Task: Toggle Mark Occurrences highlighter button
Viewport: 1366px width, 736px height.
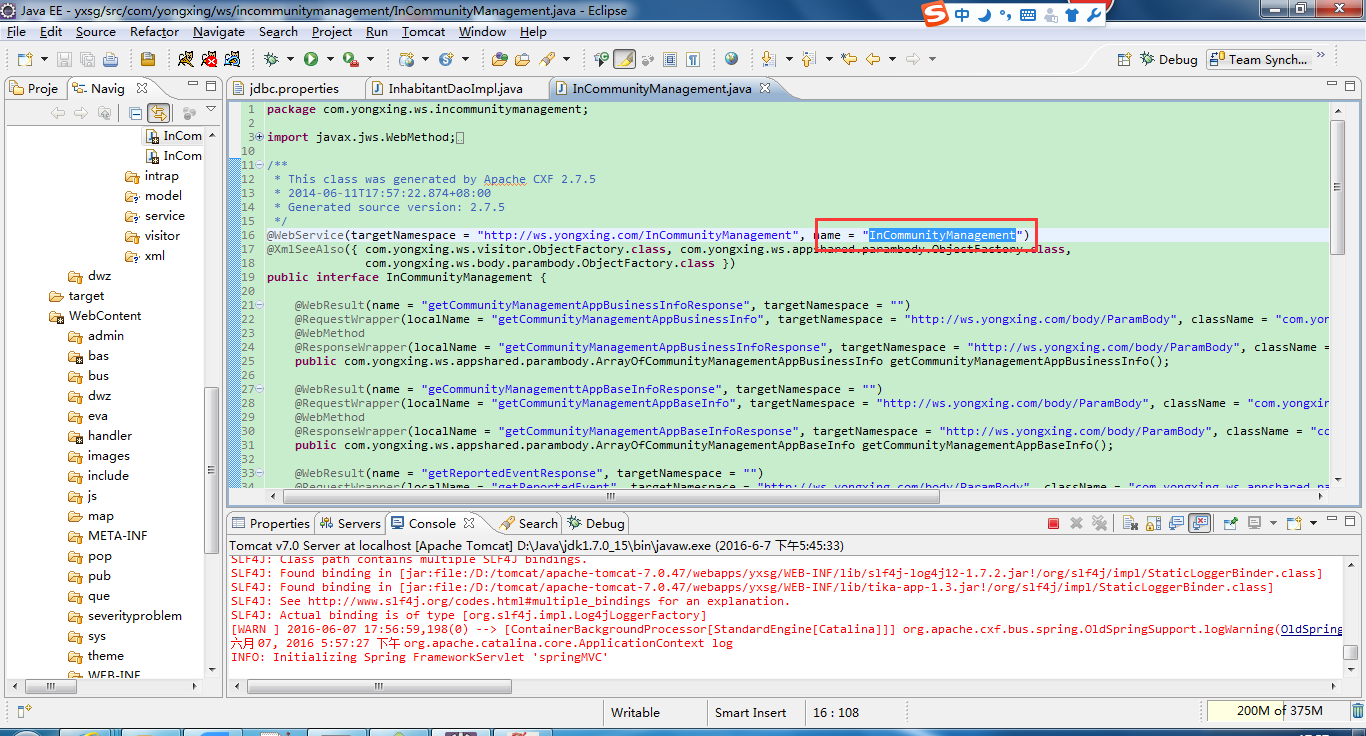Action: pos(624,59)
